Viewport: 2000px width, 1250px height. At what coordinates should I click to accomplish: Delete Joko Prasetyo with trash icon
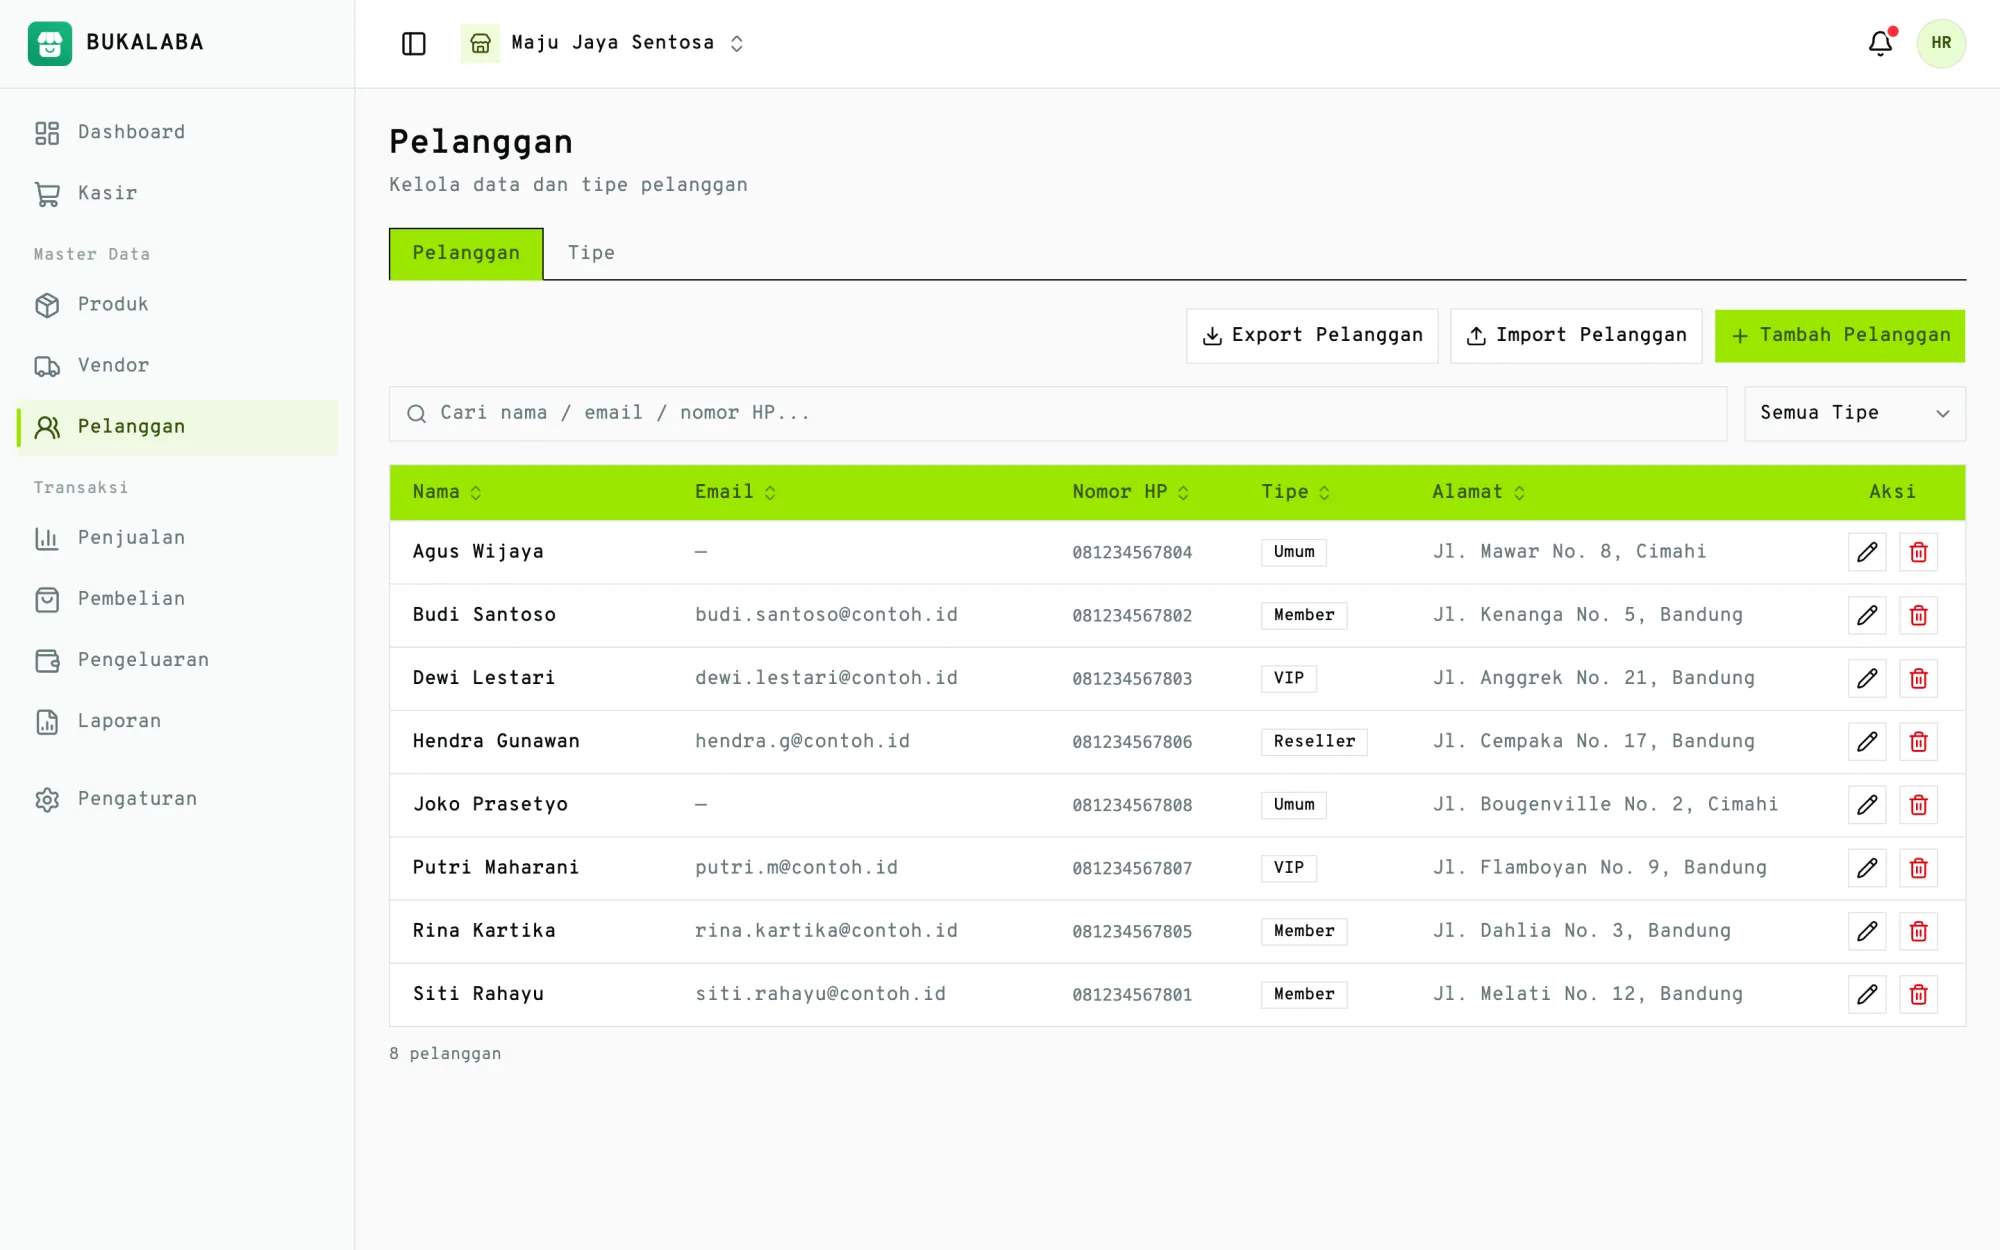[1918, 804]
